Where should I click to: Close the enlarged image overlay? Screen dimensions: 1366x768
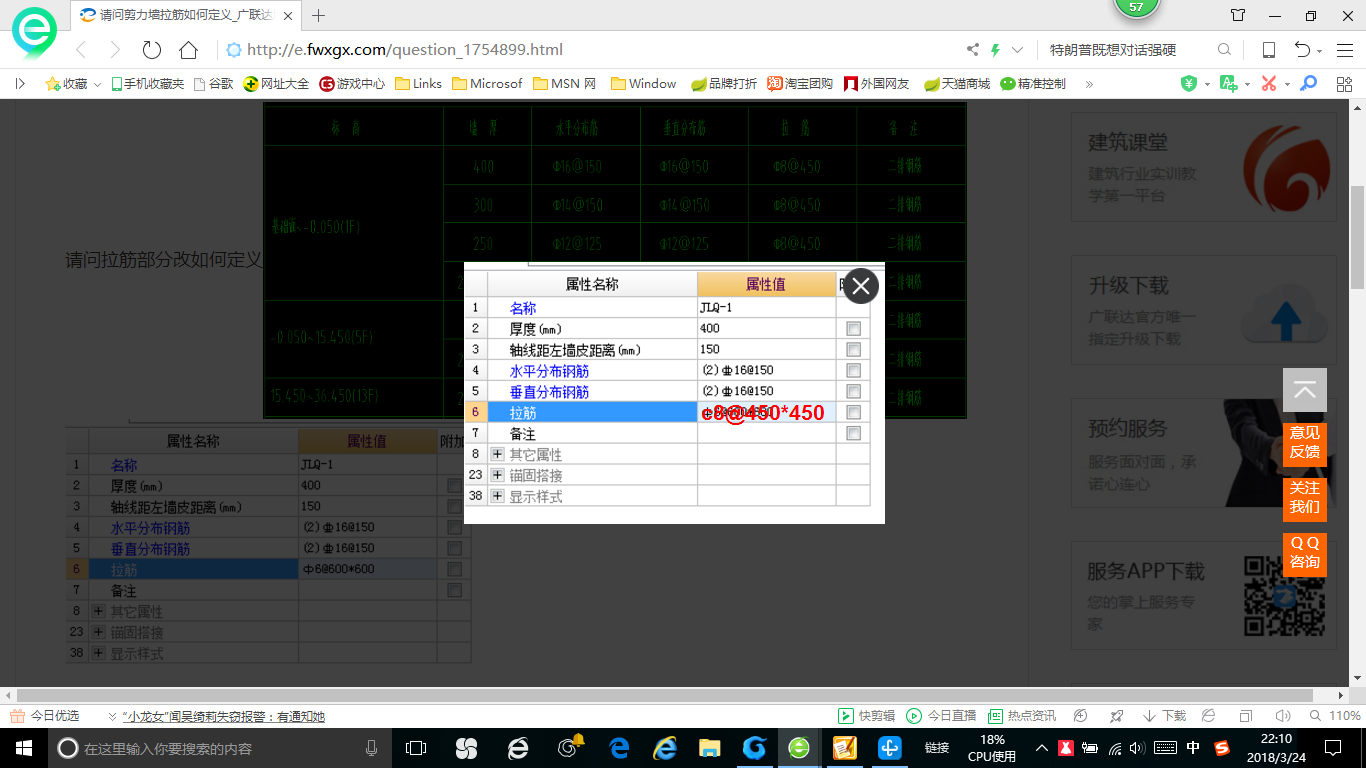(861, 286)
